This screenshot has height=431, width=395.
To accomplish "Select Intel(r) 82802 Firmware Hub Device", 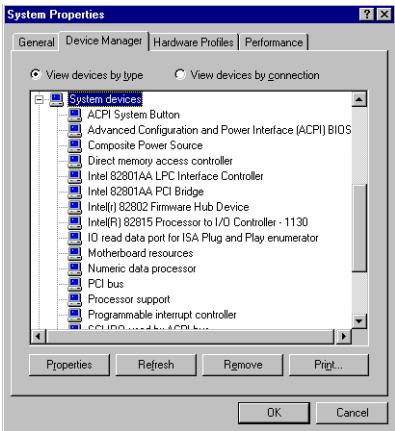I will coord(168,207).
